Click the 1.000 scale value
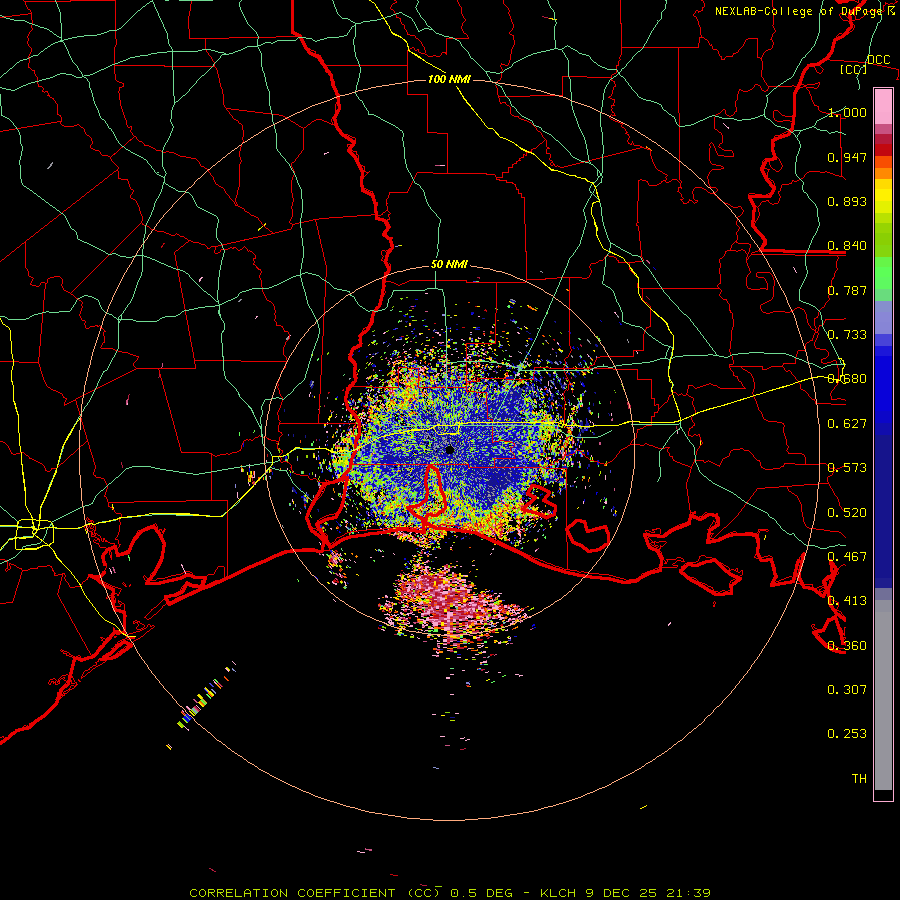 pyautogui.click(x=847, y=112)
